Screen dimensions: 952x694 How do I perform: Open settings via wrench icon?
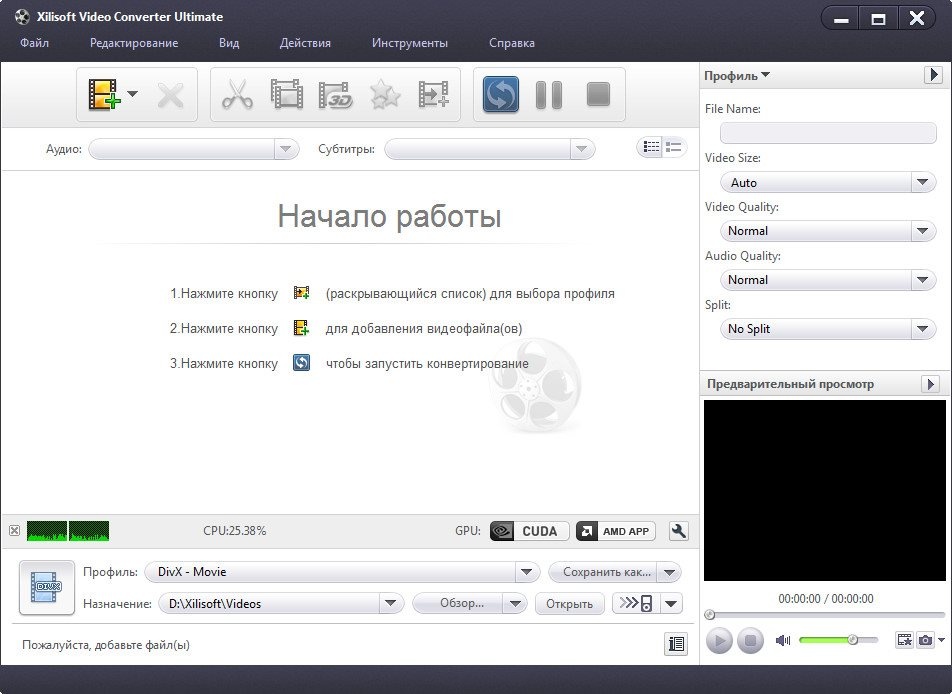679,532
